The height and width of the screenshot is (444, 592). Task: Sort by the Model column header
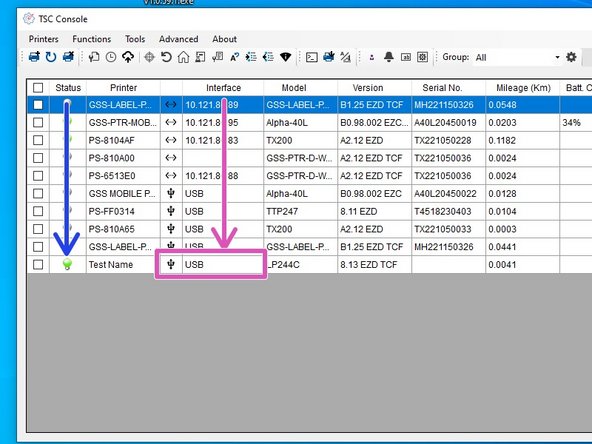point(294,88)
